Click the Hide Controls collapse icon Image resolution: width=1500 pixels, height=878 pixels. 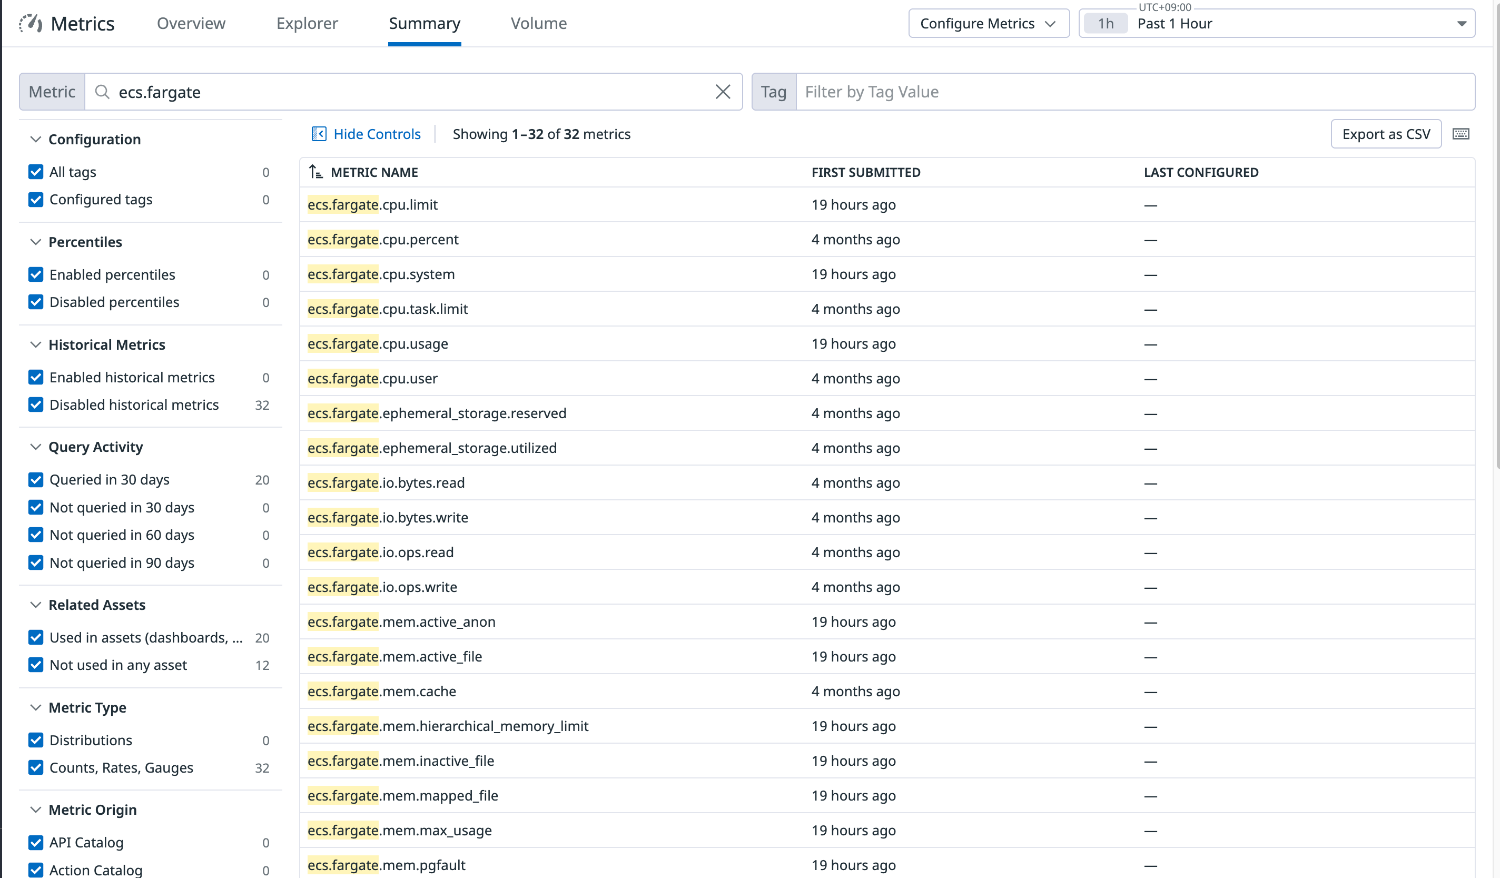(319, 133)
